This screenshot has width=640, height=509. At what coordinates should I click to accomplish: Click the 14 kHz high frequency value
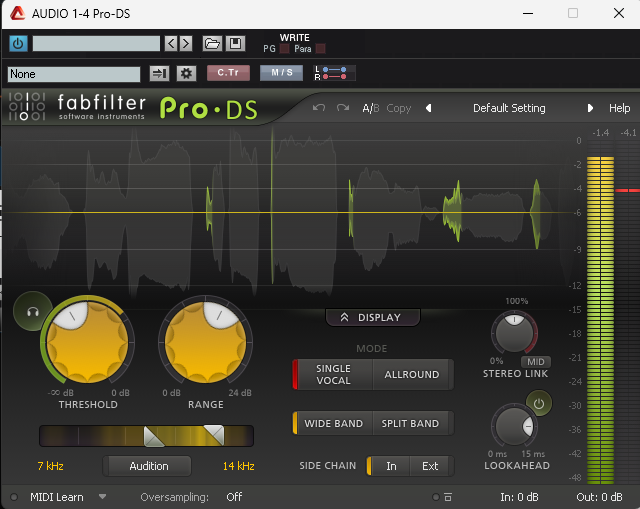click(239, 466)
